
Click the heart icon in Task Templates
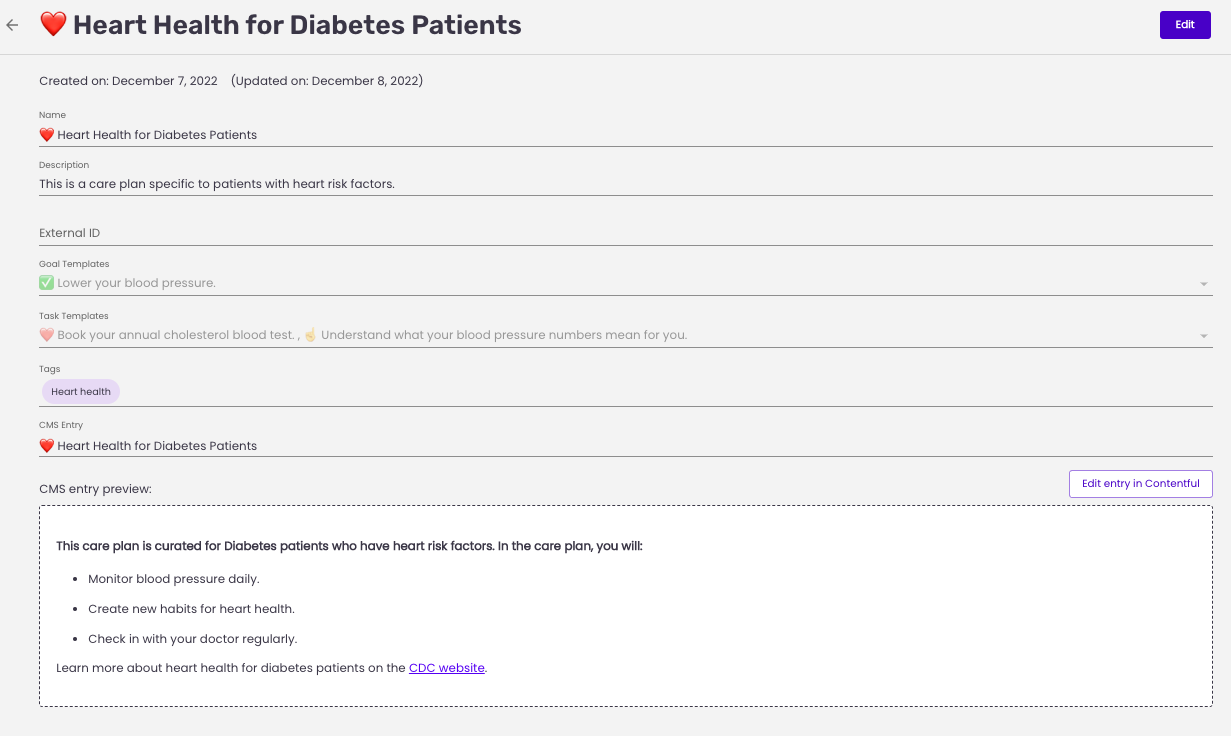click(47, 335)
